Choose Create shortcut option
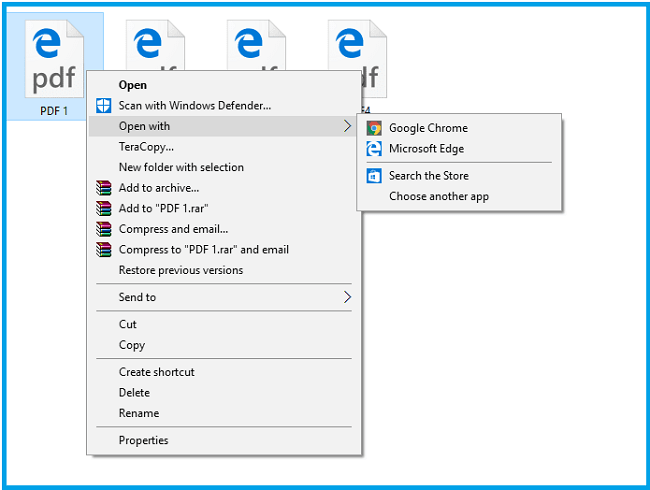The image size is (650, 490). click(156, 372)
